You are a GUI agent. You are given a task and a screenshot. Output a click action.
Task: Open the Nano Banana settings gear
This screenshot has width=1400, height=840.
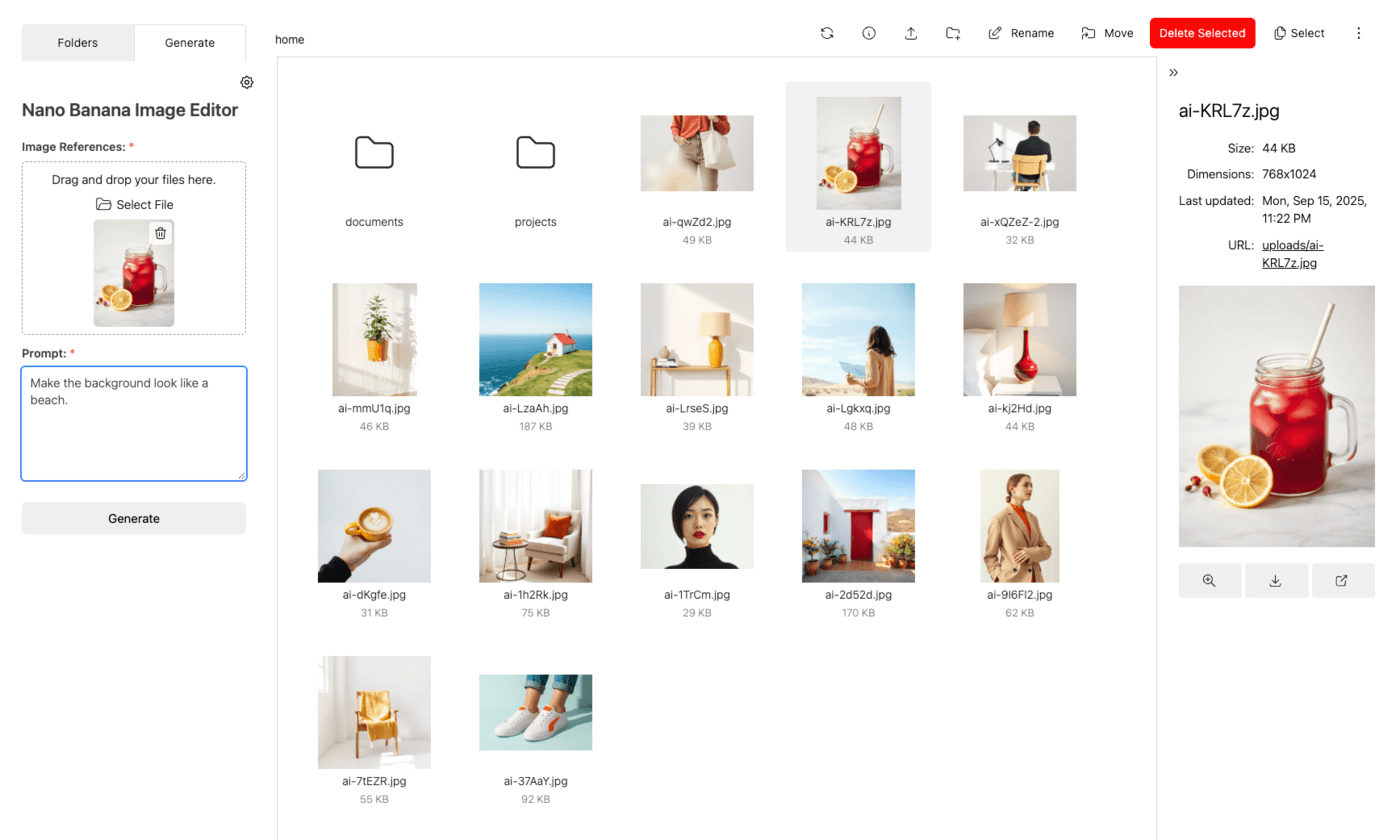(x=247, y=82)
